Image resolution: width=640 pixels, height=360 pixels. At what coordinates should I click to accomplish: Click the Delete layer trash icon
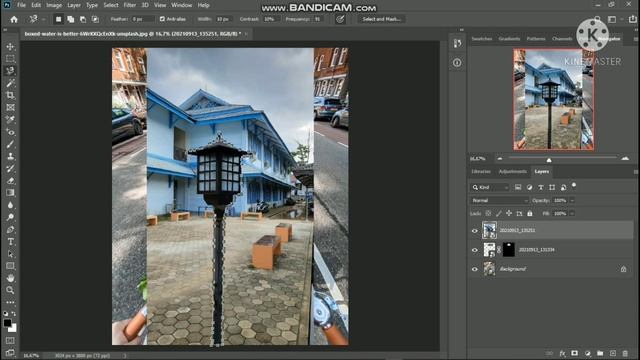625,353
